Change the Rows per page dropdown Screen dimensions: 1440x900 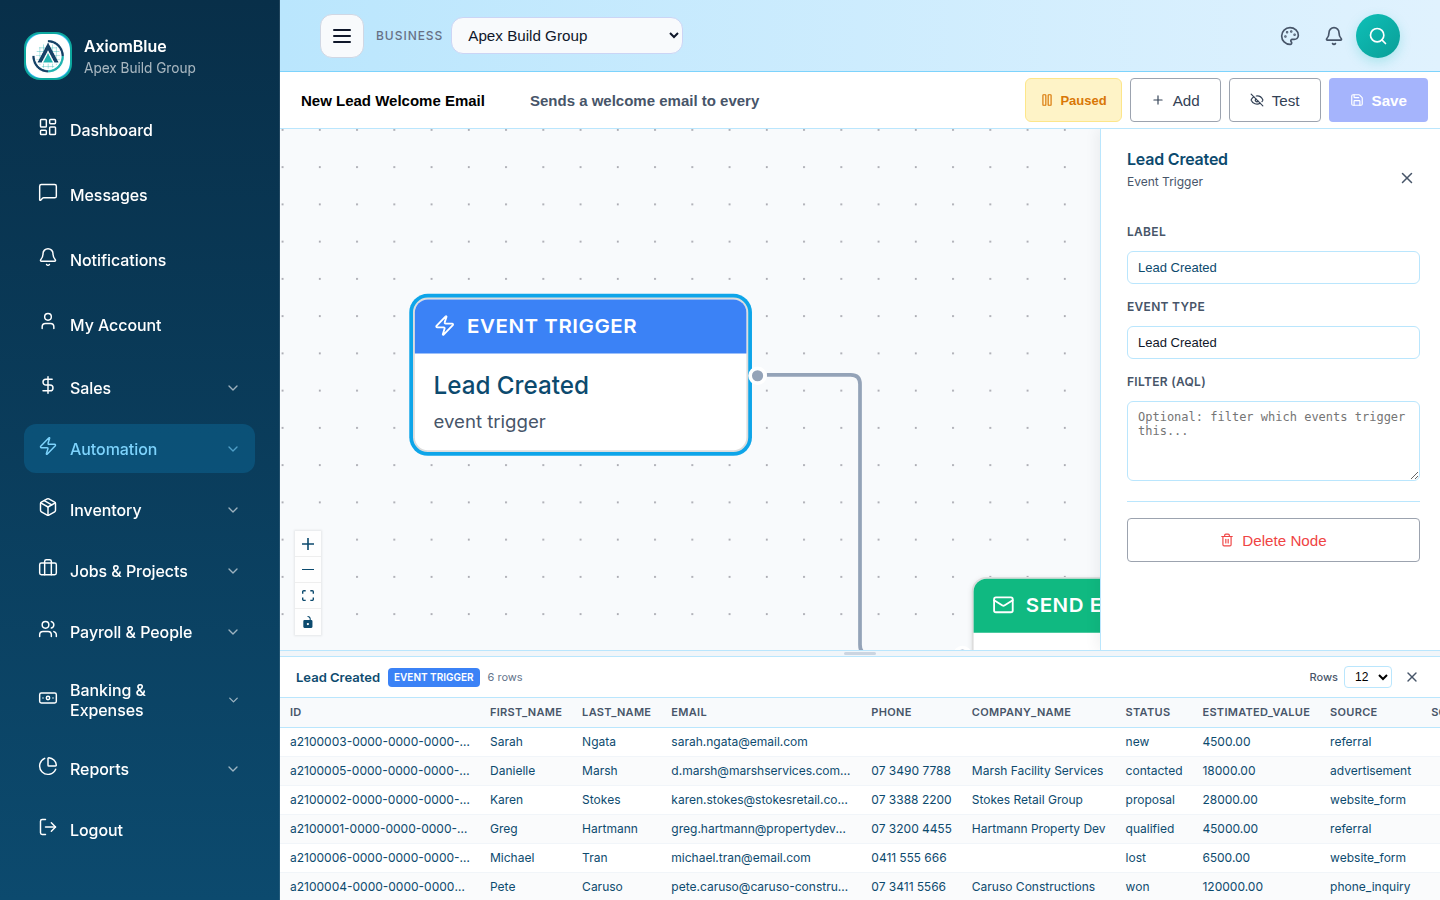point(1368,677)
